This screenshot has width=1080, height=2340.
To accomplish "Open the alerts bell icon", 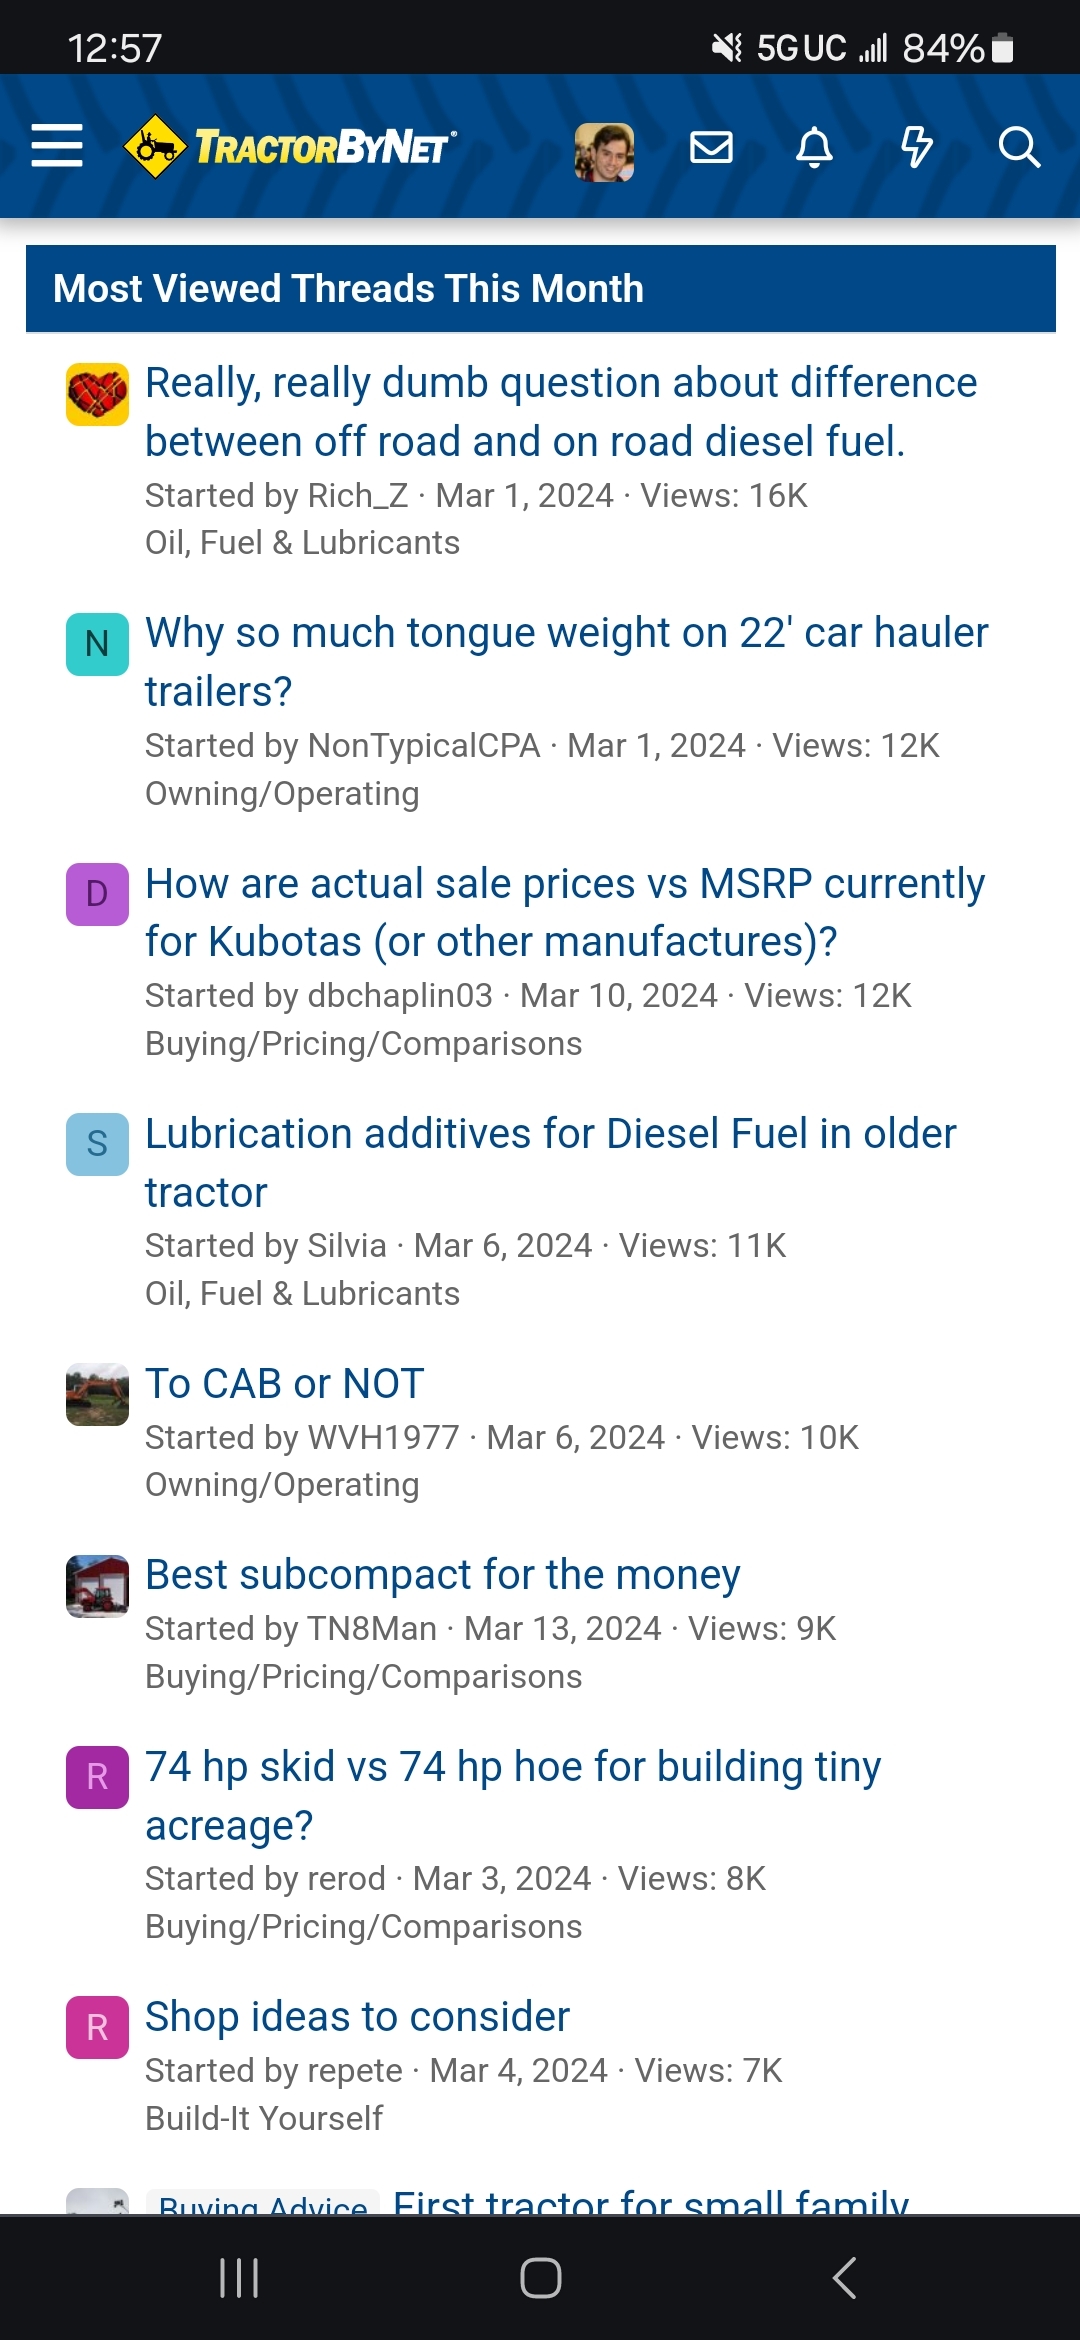I will tap(814, 147).
